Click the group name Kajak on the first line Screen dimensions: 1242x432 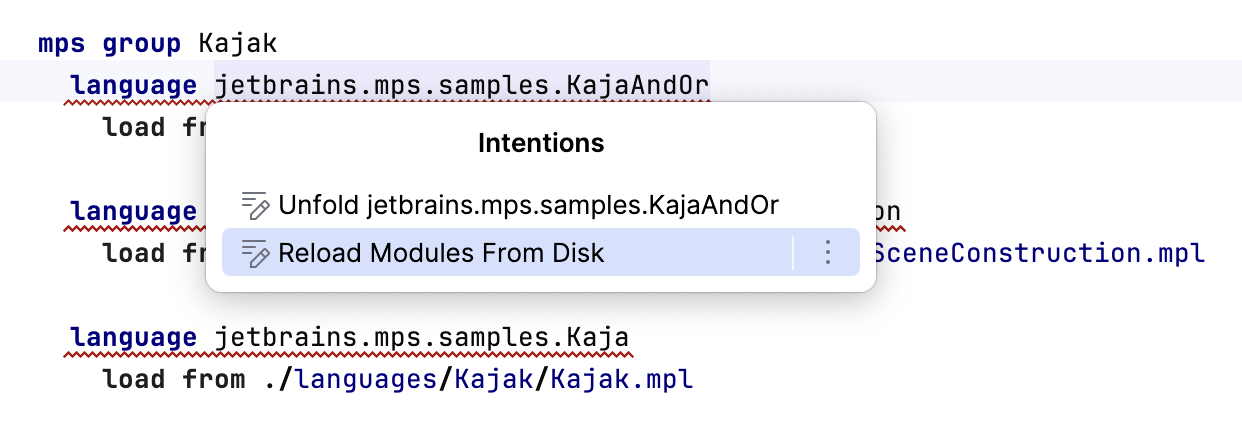click(238, 44)
